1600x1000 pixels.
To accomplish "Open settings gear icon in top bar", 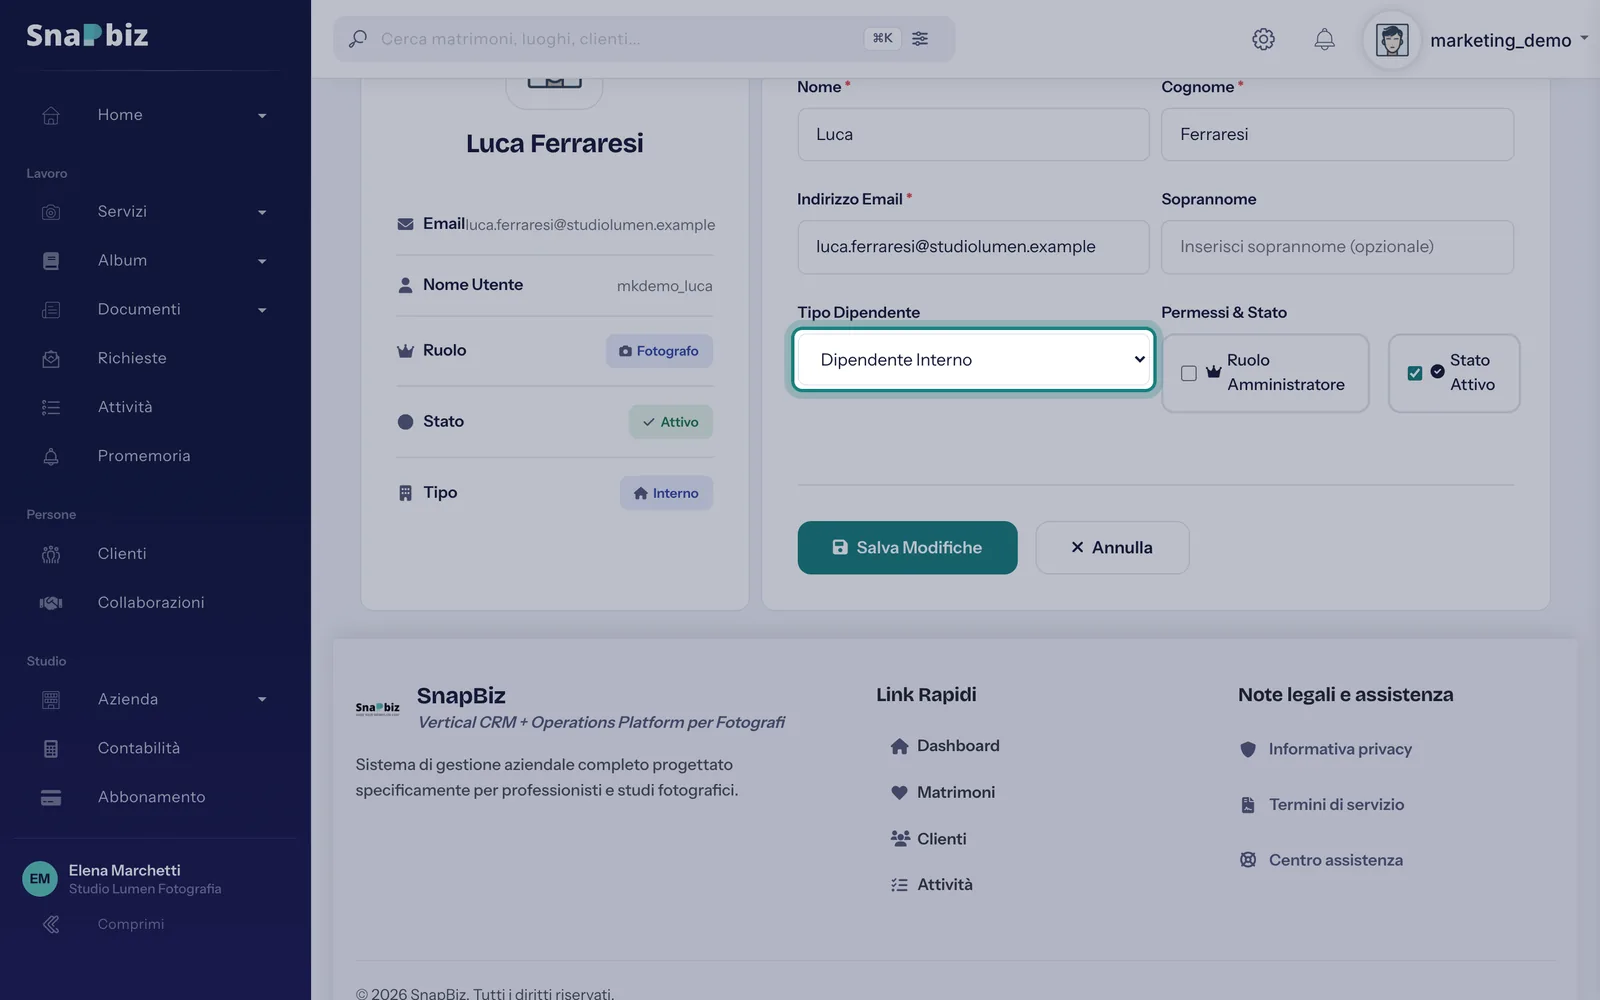I will coord(1263,39).
